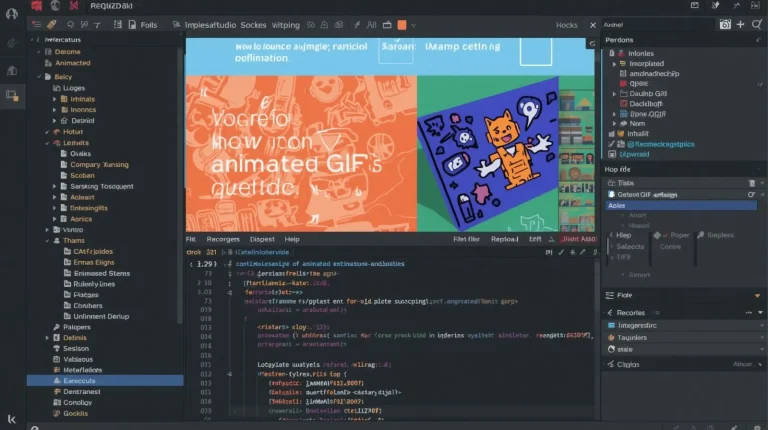This screenshot has width=768, height=430.
Task: Select the highlighted Aples row
Action: (681, 206)
